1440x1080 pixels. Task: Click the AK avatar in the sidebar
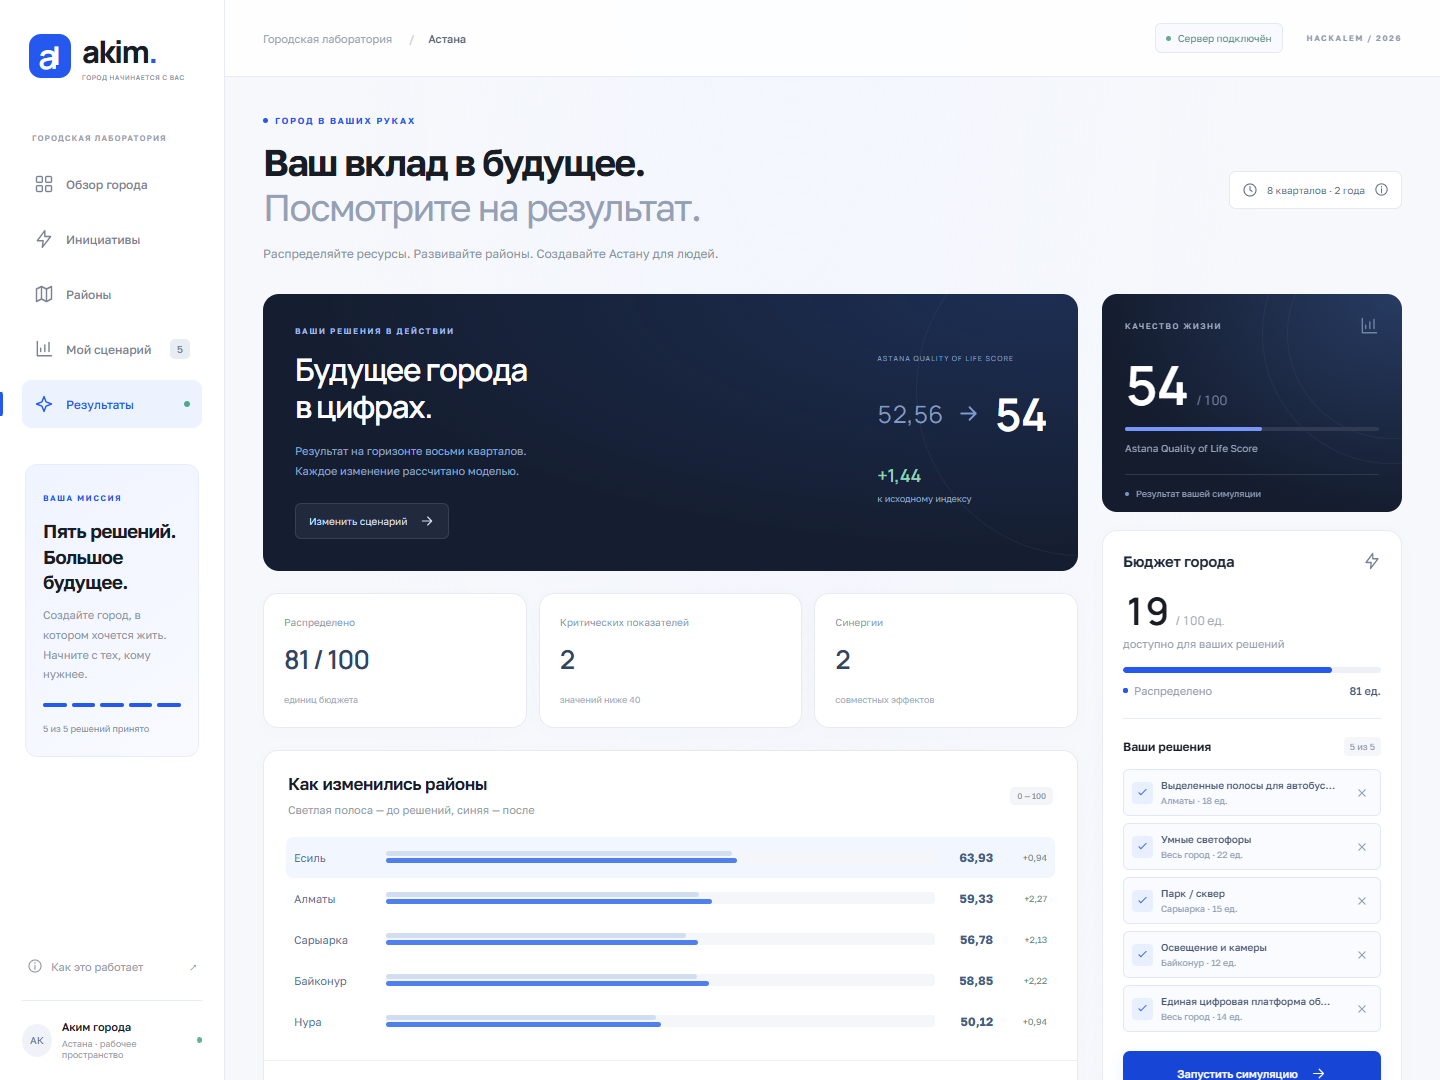[37, 1040]
